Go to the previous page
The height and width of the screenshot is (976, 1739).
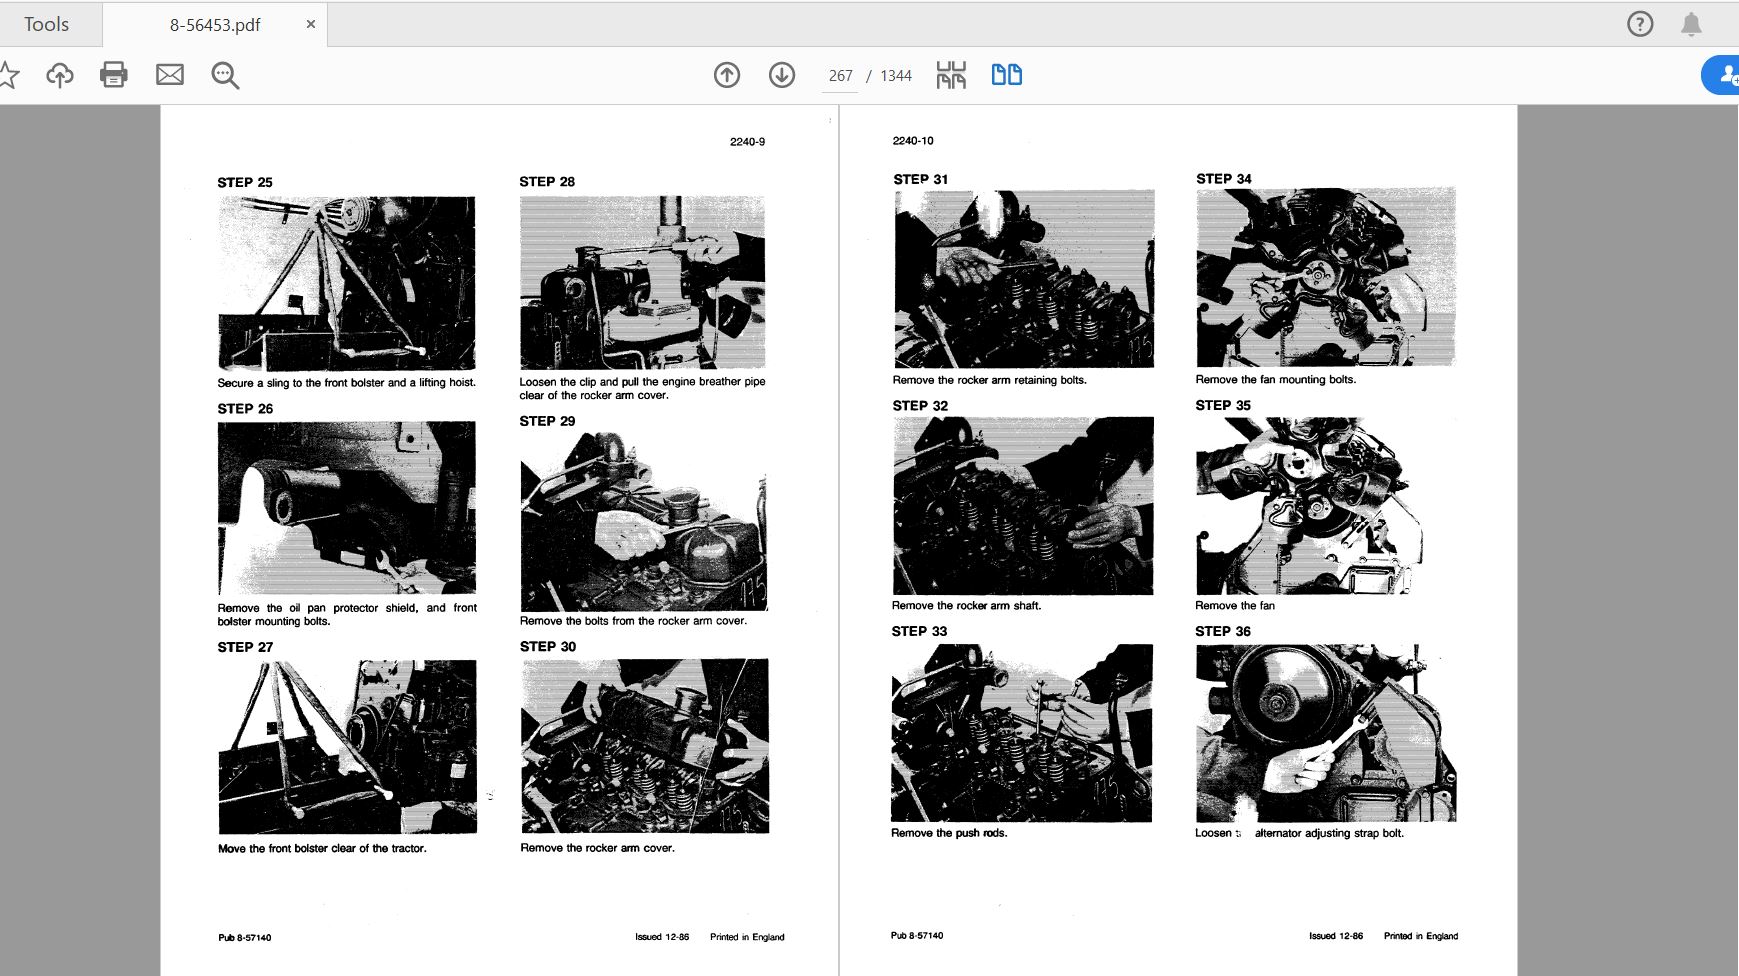727,75
